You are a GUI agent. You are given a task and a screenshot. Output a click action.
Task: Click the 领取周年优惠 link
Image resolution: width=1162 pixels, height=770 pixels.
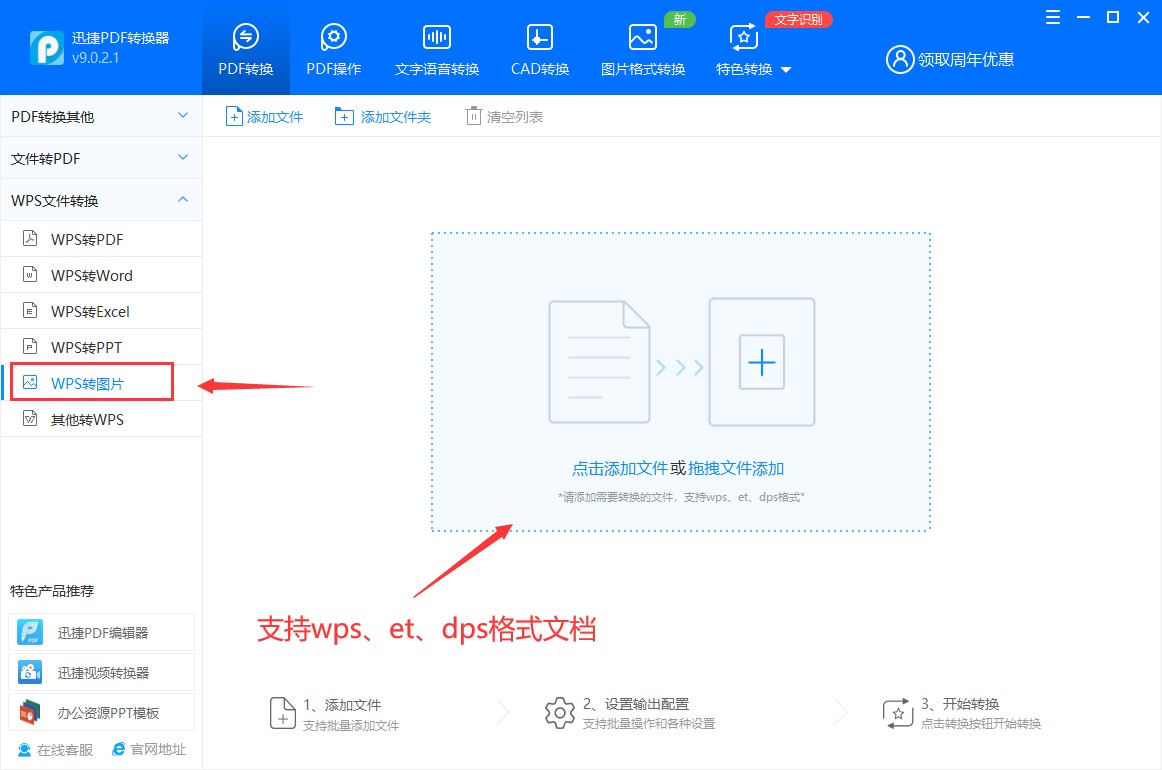tap(963, 59)
